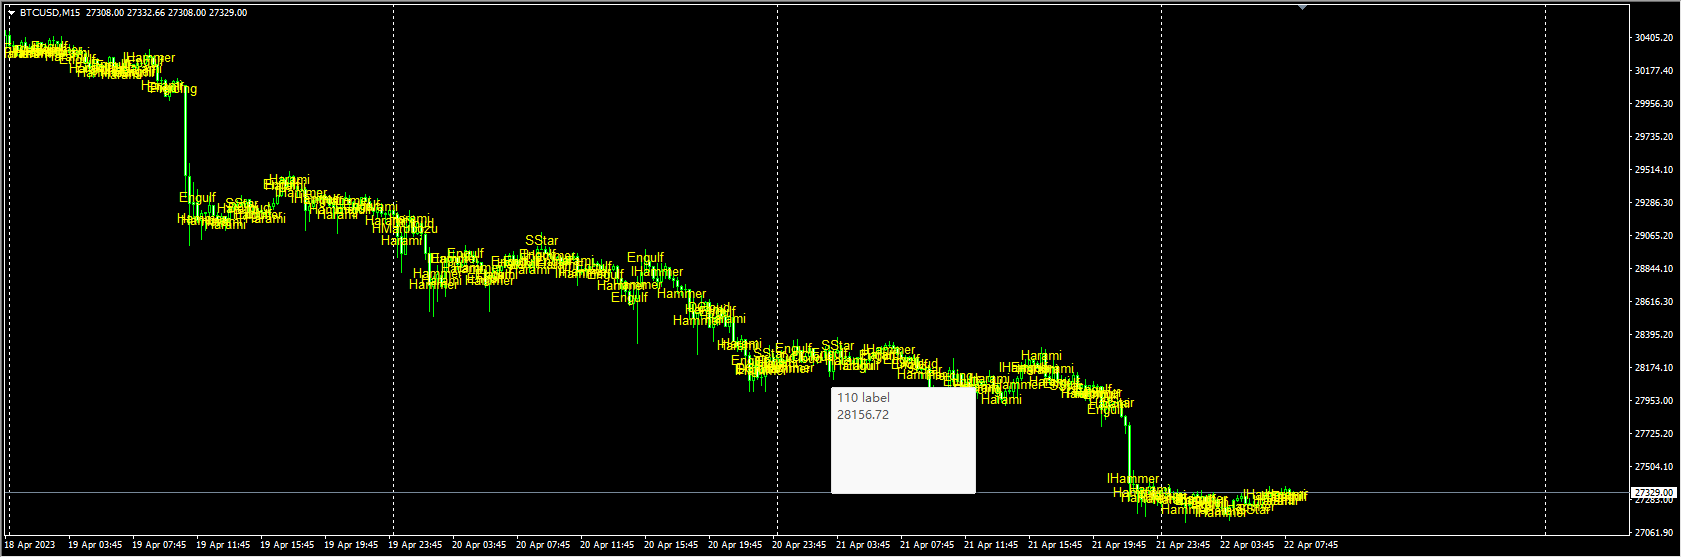1682x558 pixels.
Task: Click the 28616.30 price scale label
Action: (1654, 302)
